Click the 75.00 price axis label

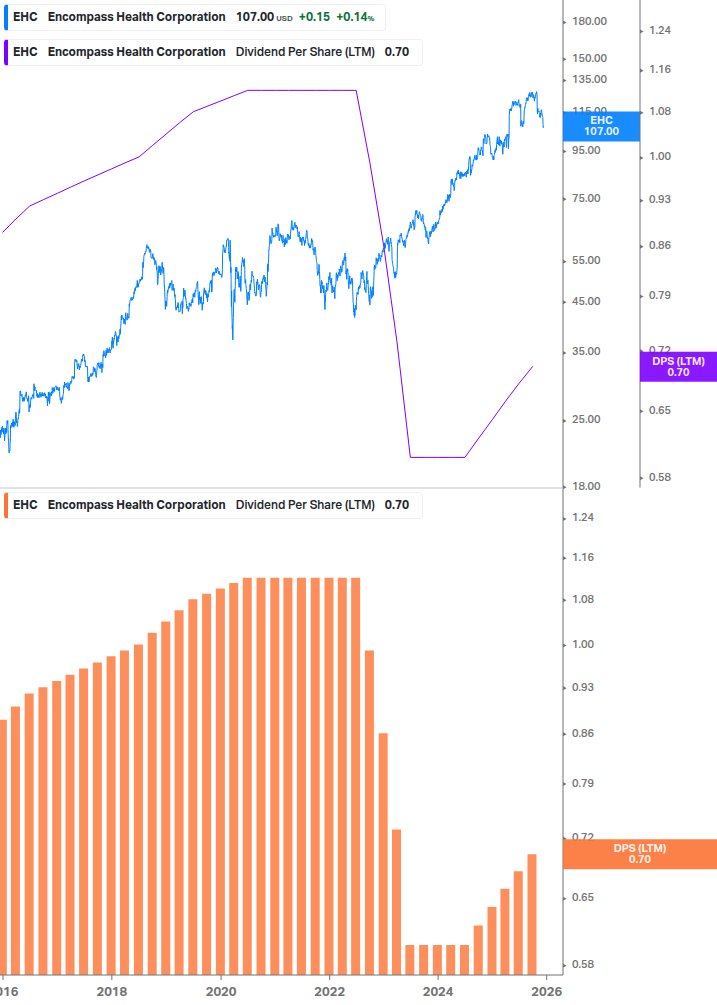[x=586, y=199]
